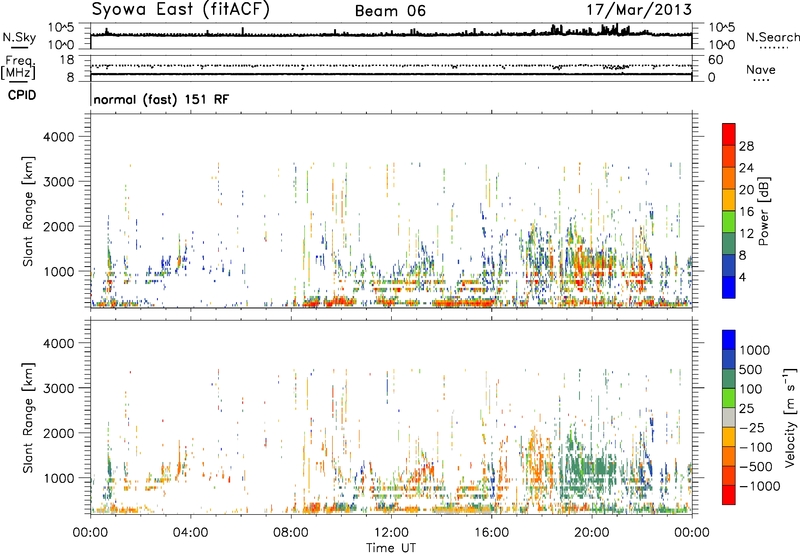This screenshot has width=800, height=554.
Task: Select the "CPID" row label
Action: coord(22,95)
